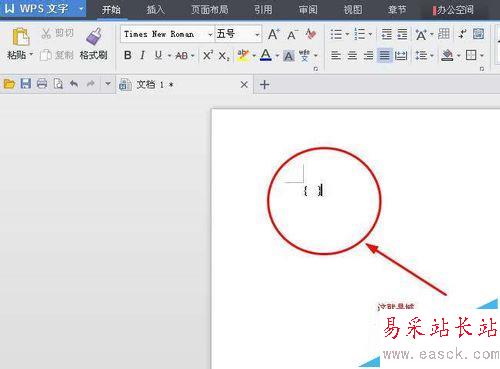Screen dimensions: 500x369
Task: Open the 视图 tab
Action: coord(353,9)
